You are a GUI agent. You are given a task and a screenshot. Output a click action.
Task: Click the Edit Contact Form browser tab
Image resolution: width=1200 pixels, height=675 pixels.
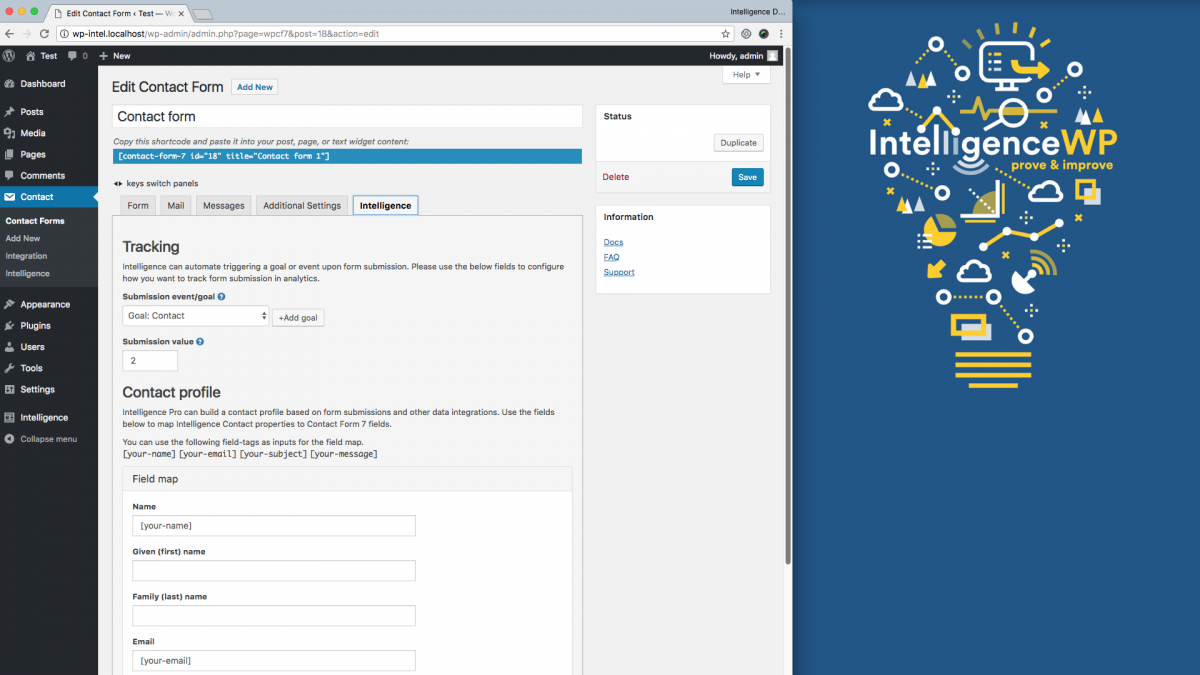click(118, 14)
